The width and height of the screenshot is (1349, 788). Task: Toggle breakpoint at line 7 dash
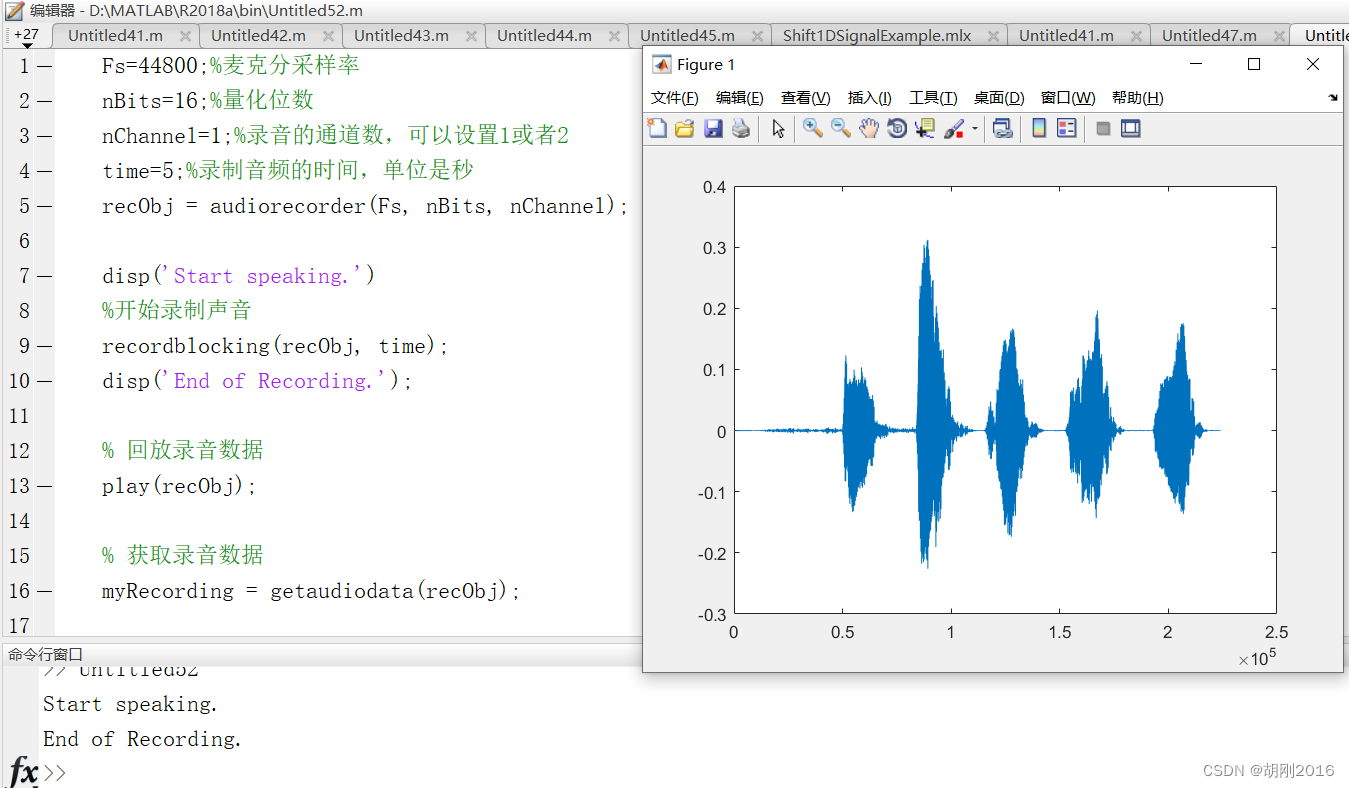pyautogui.click(x=44, y=276)
